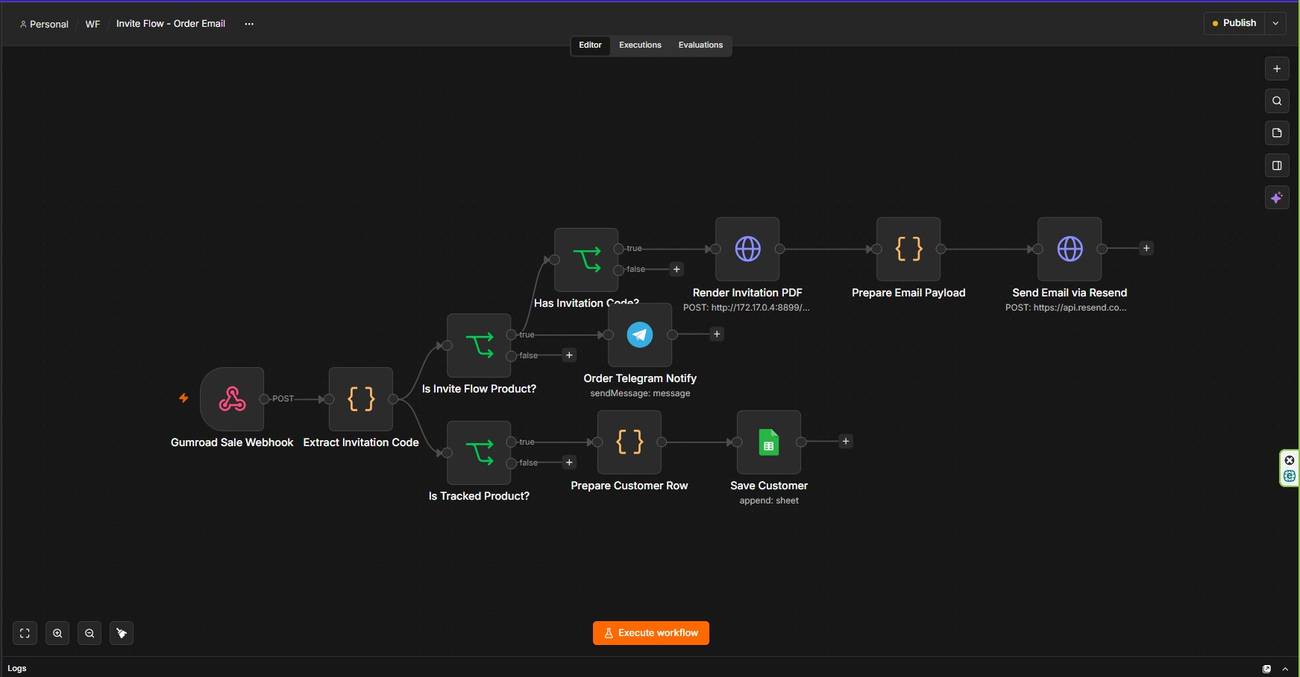
Task: Click the sendMessage: message subtitle
Action: pyautogui.click(x=640, y=393)
